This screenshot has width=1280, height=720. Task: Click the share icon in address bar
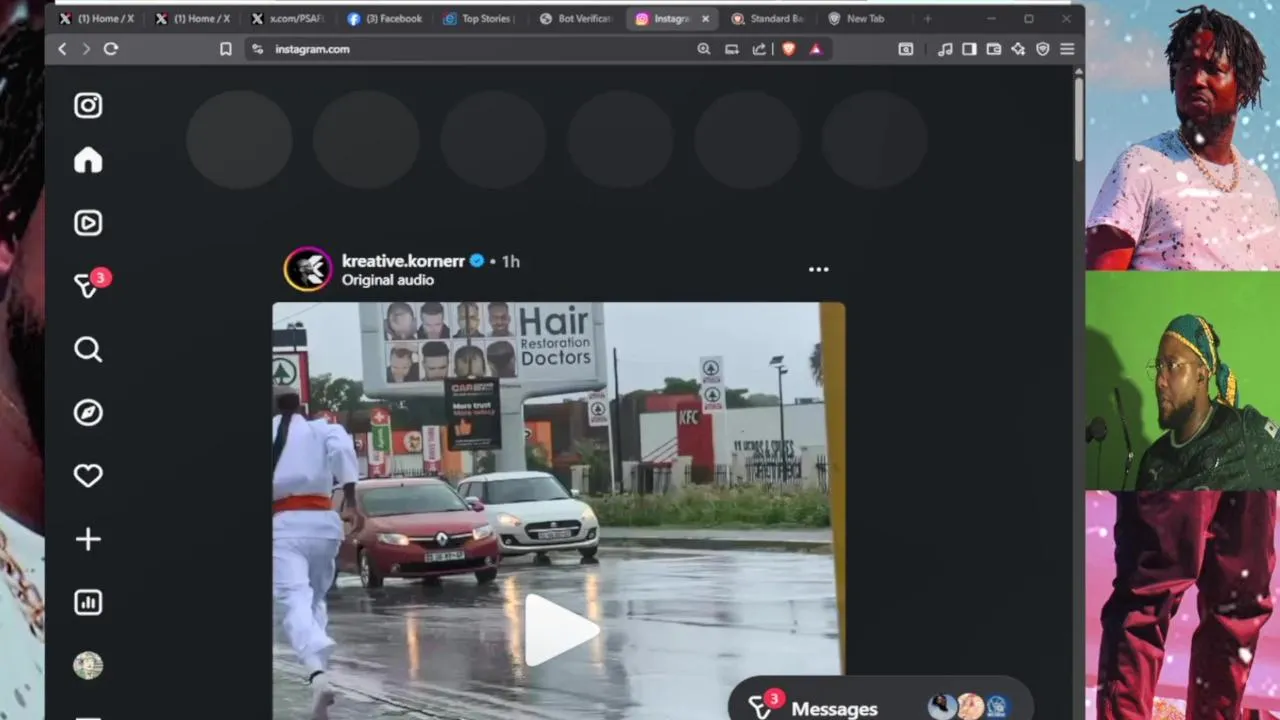pyautogui.click(x=760, y=49)
